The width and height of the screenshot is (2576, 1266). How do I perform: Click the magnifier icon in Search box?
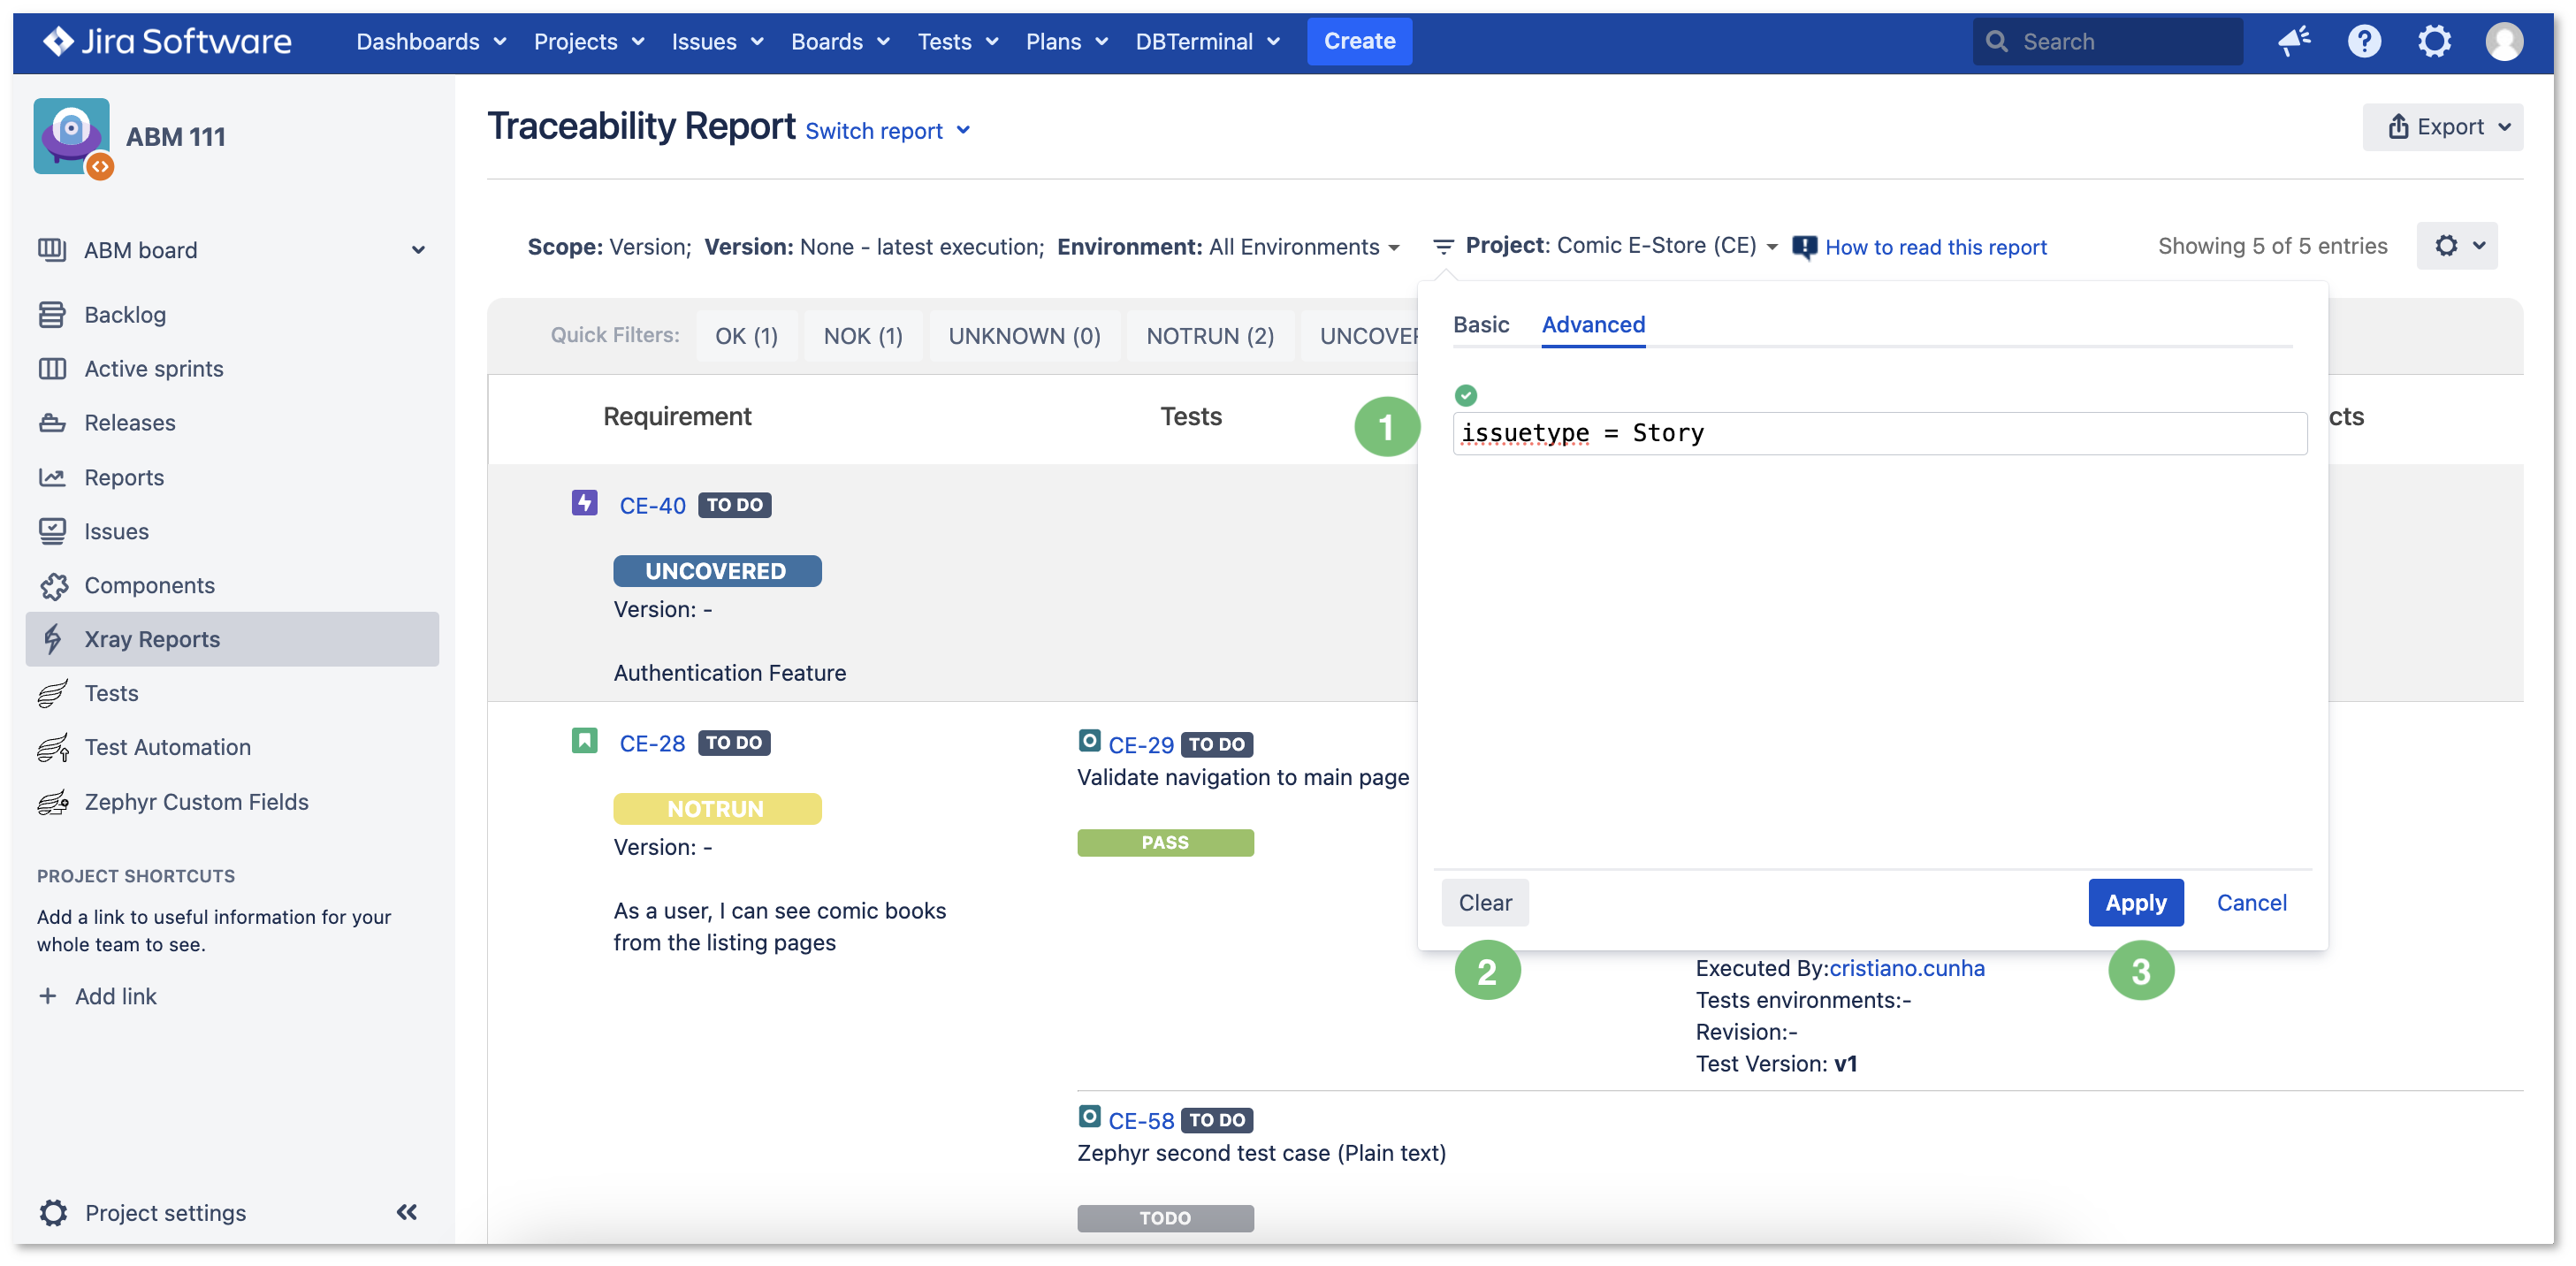[x=1996, y=41]
